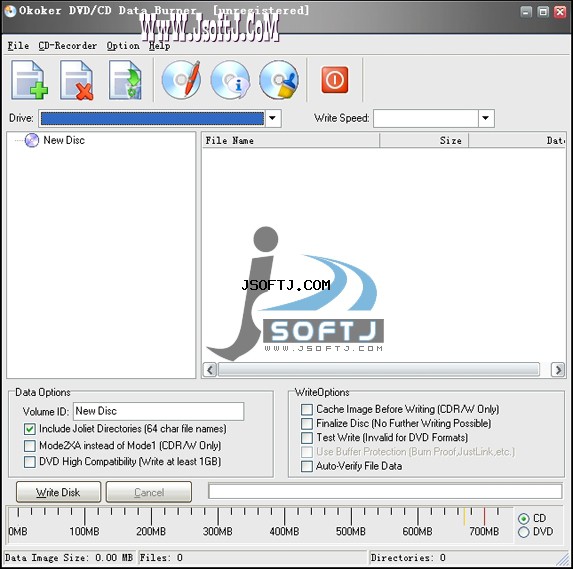Maximize the Okoker window
Screen dimensions: 573x569
[x=543, y=12]
